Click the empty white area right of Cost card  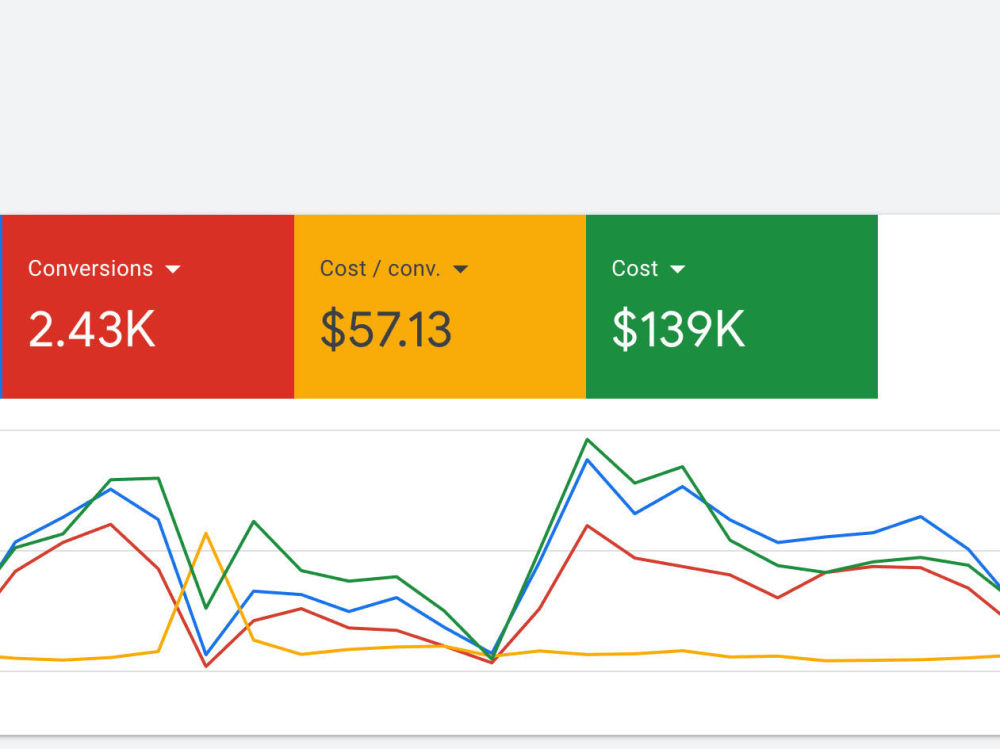[x=939, y=306]
